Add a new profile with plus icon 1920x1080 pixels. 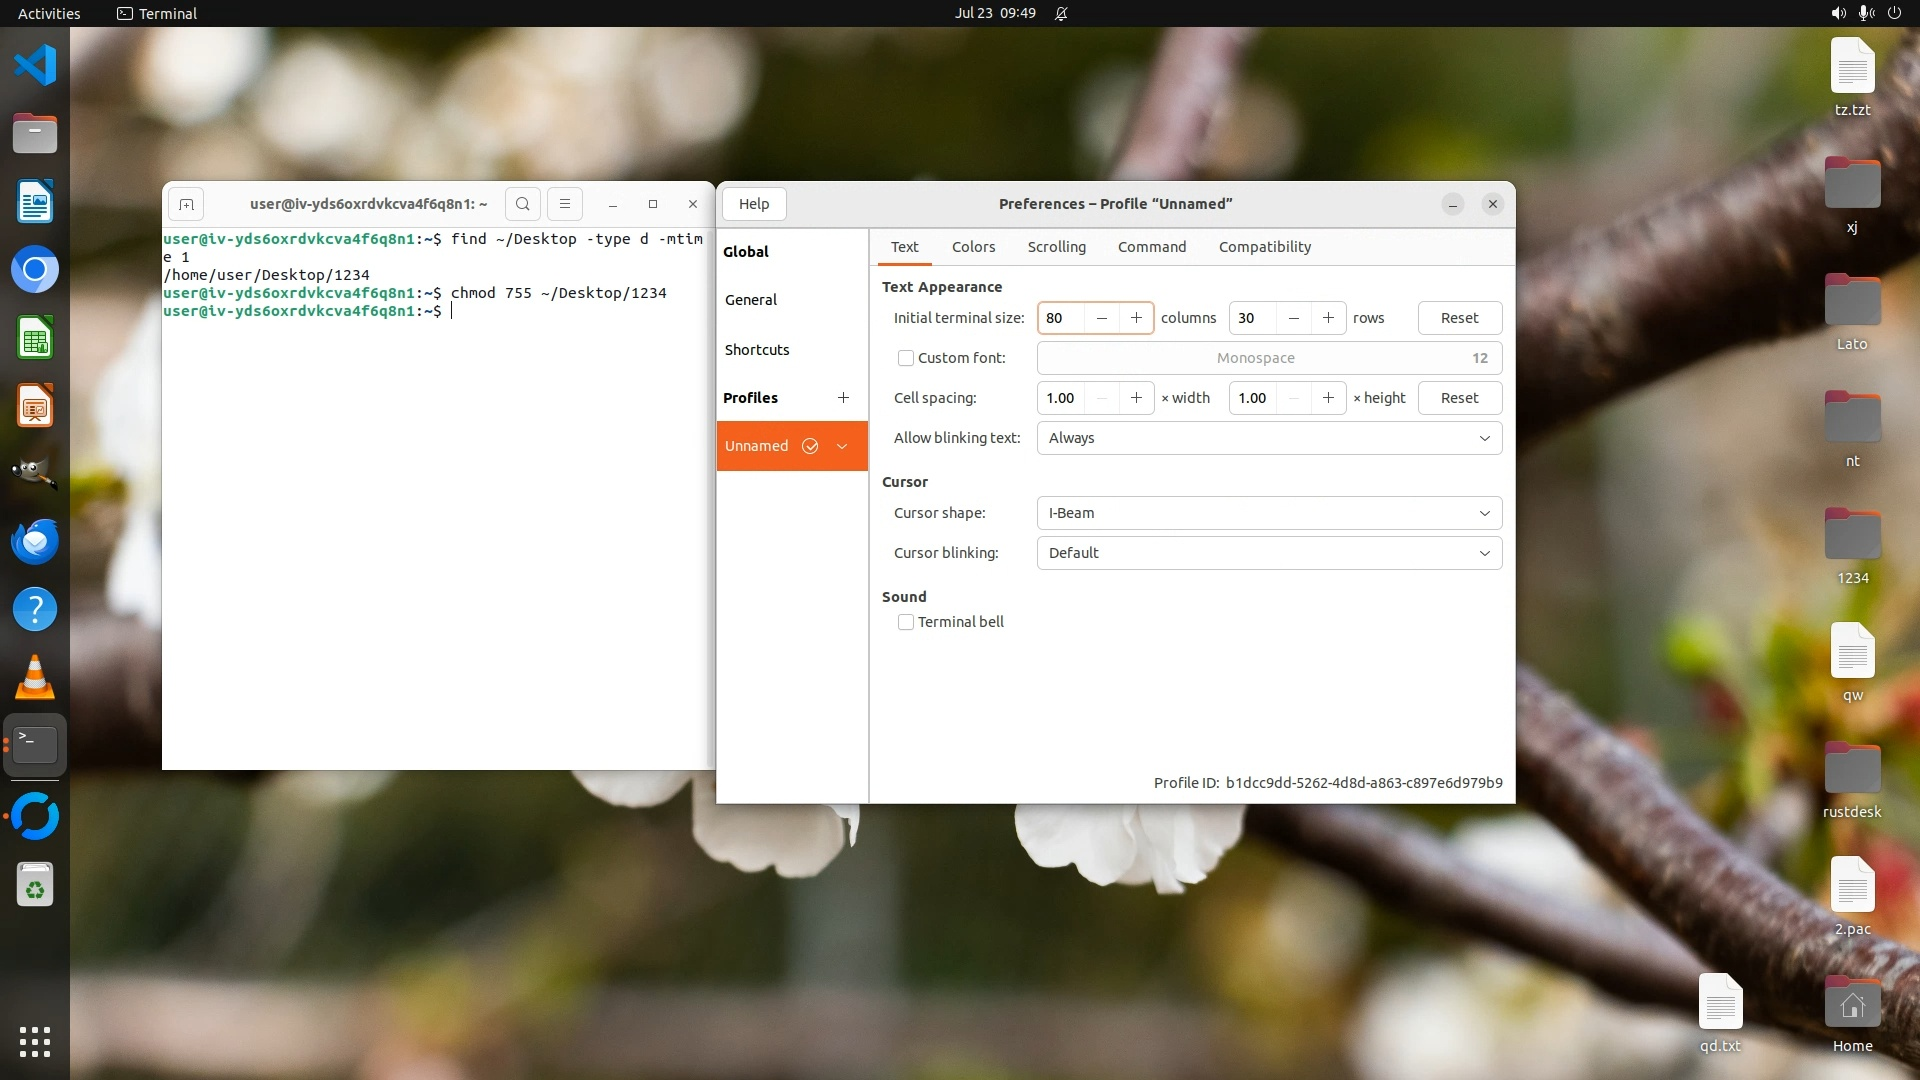pos(843,398)
